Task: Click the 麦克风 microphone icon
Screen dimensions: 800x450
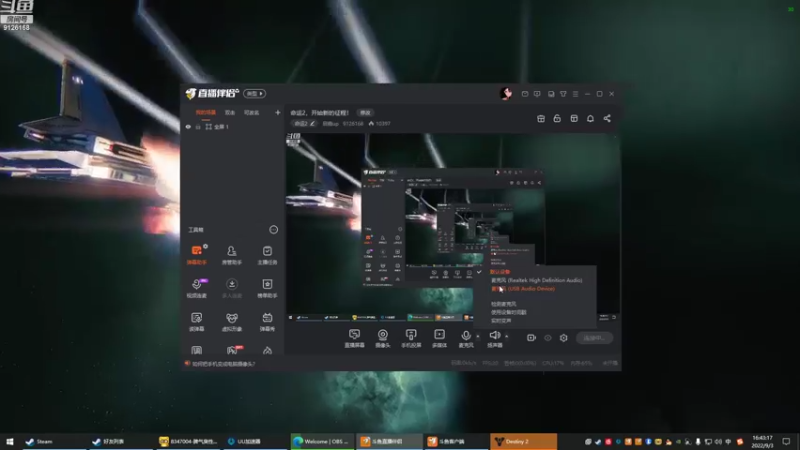Action: pos(466,338)
